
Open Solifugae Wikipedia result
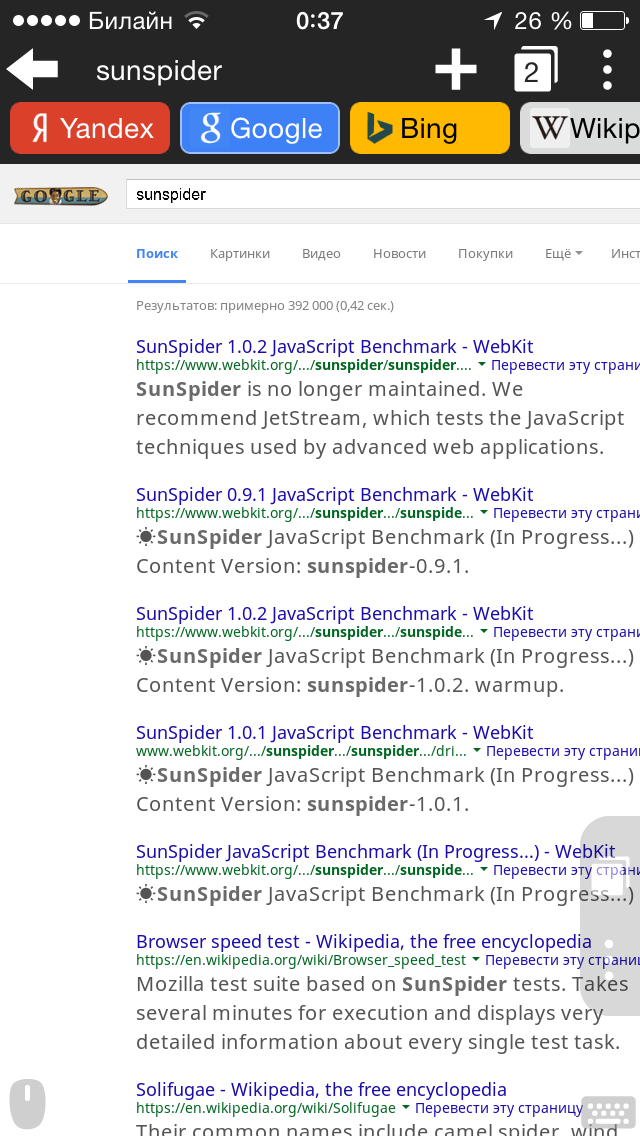pyautogui.click(x=321, y=1090)
